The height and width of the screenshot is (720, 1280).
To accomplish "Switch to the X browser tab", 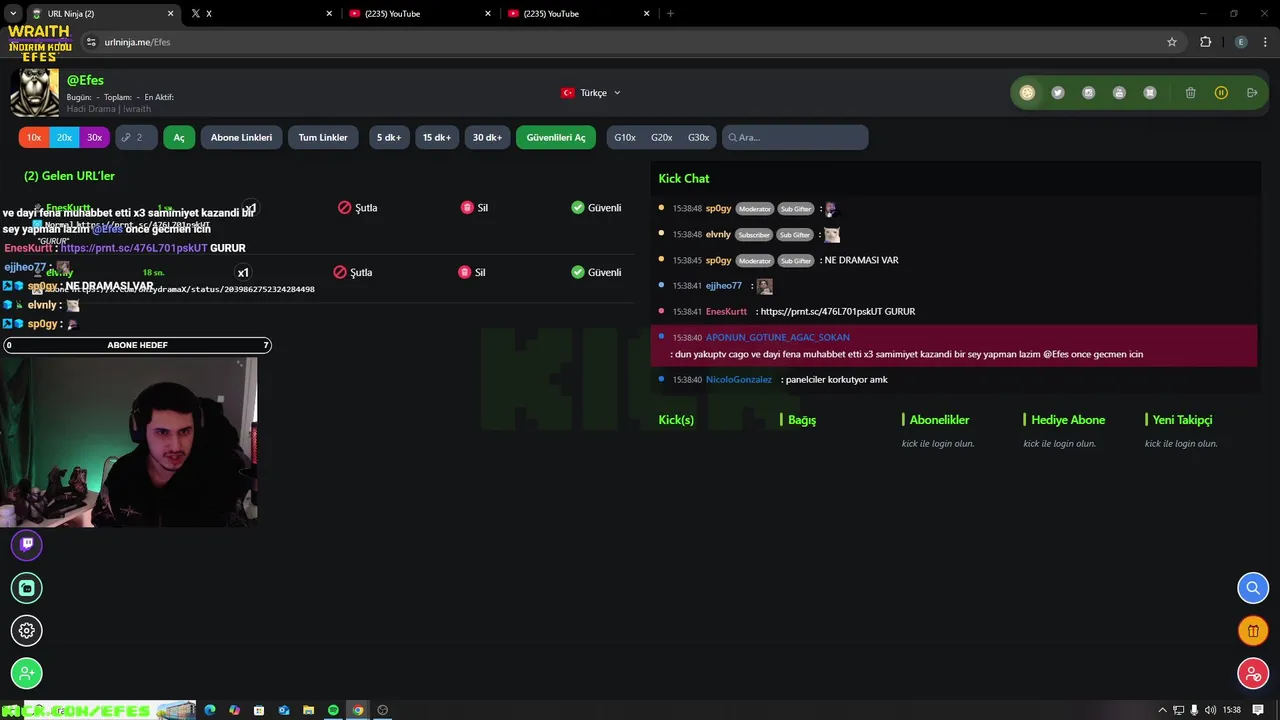I will 263,14.
